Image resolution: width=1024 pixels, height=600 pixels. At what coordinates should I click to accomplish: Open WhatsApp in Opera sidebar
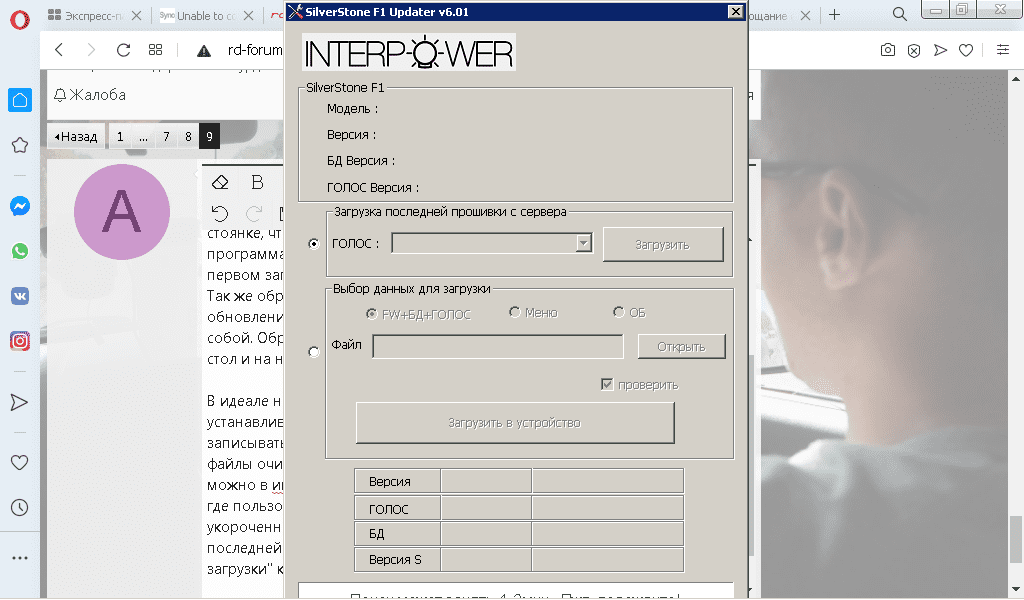20,251
